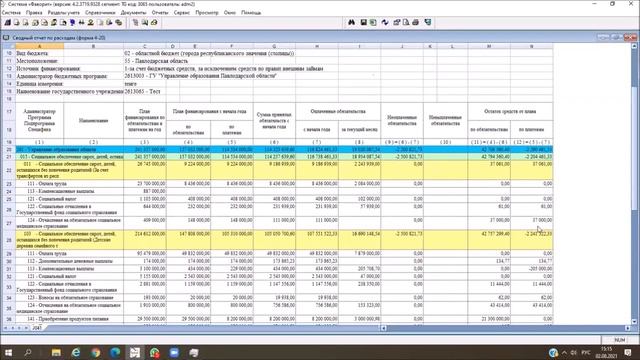Click the 'Остаток средств от плана' header cell
640x360 pixels.
click(x=510, y=111)
